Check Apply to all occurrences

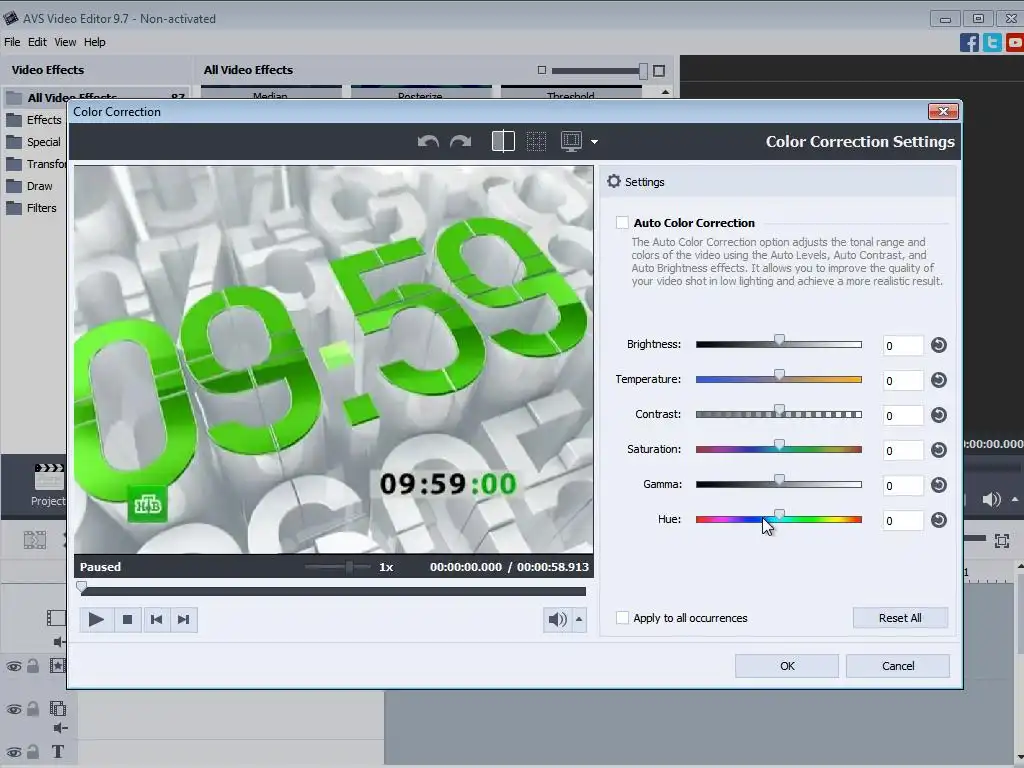tap(622, 618)
